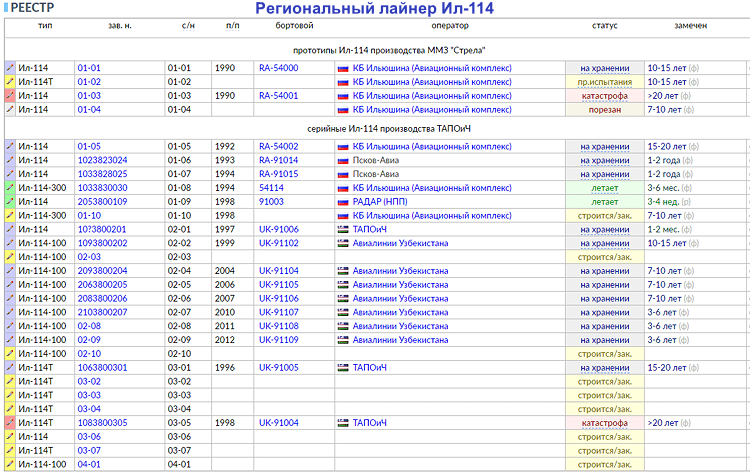Open serial number link 2093800204
Image resolution: width=750 pixels, height=472 pixels.
coord(102,271)
